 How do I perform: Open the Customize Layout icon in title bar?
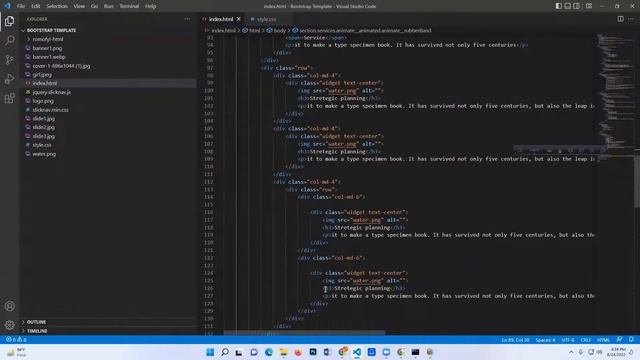[589, 6]
